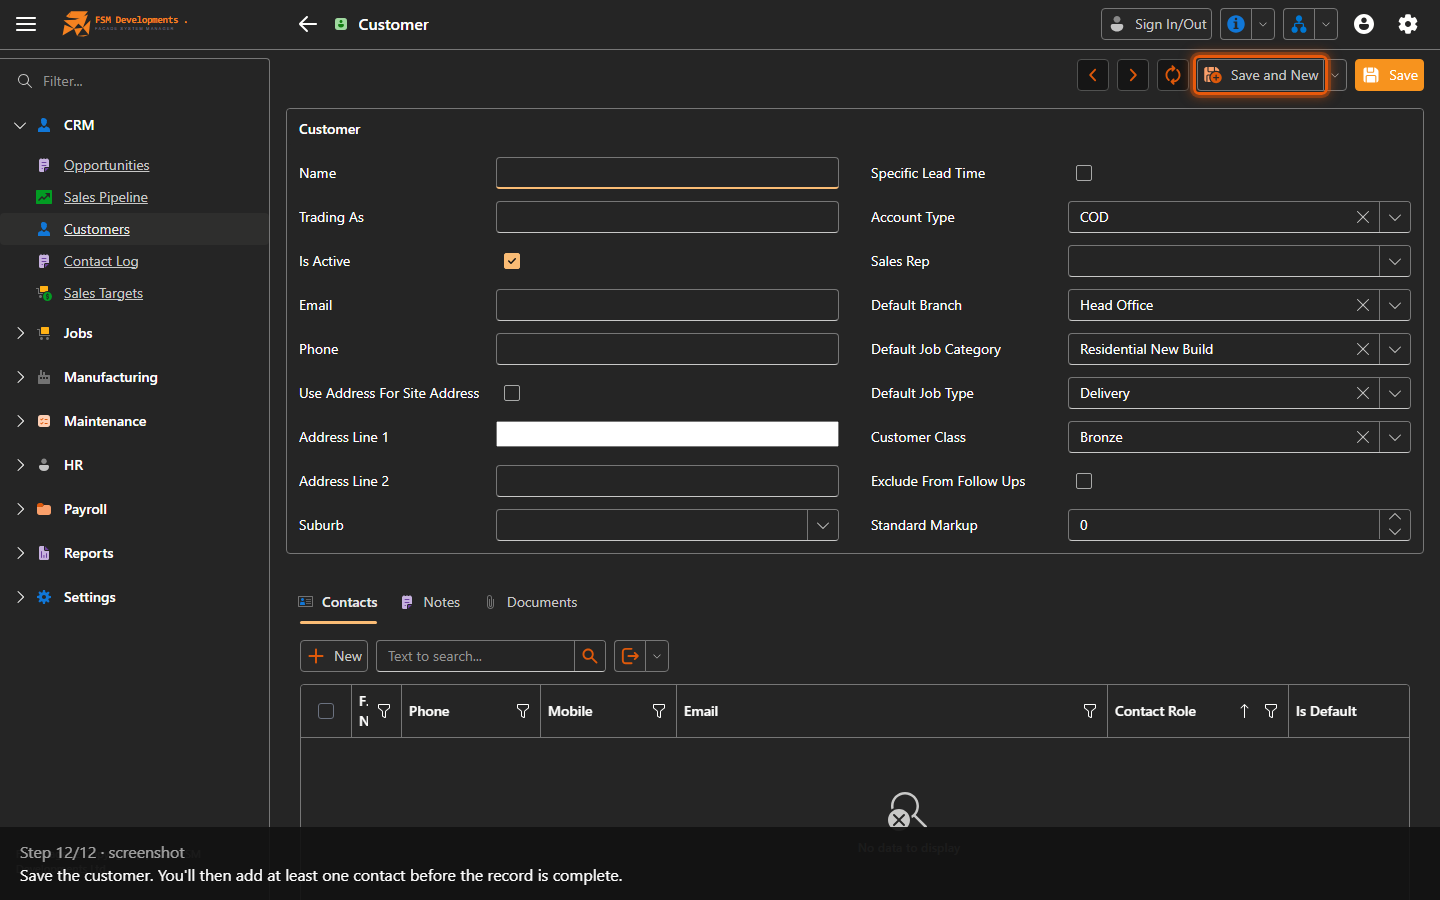The width and height of the screenshot is (1440, 900).
Task: Open the user account profile icon
Action: tap(1364, 24)
